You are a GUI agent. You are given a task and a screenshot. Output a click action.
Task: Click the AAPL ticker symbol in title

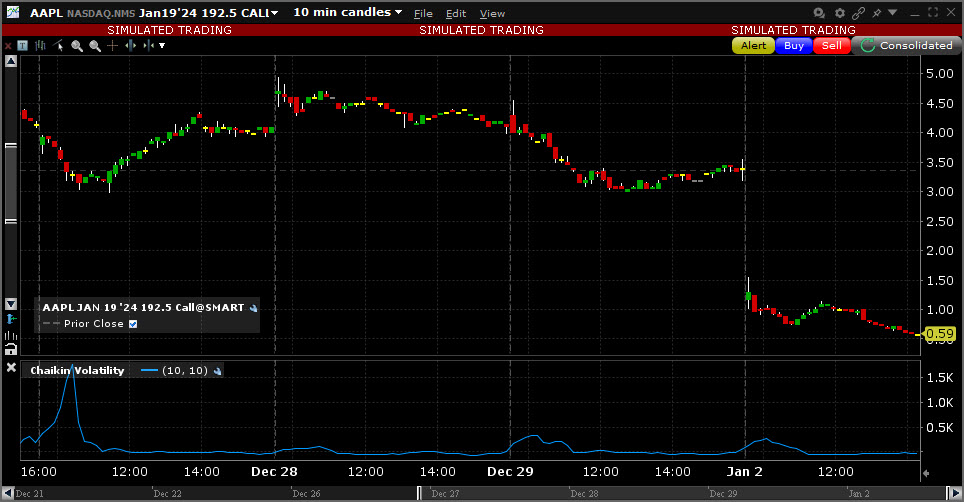(x=47, y=13)
